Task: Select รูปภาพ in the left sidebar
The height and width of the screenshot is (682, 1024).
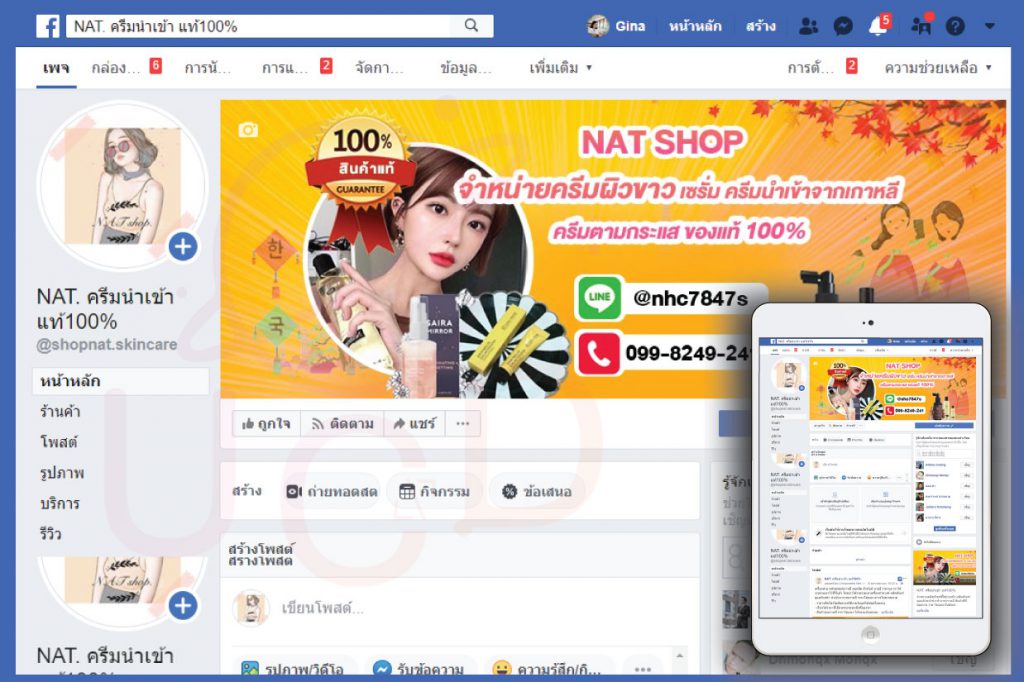Action: click(60, 472)
